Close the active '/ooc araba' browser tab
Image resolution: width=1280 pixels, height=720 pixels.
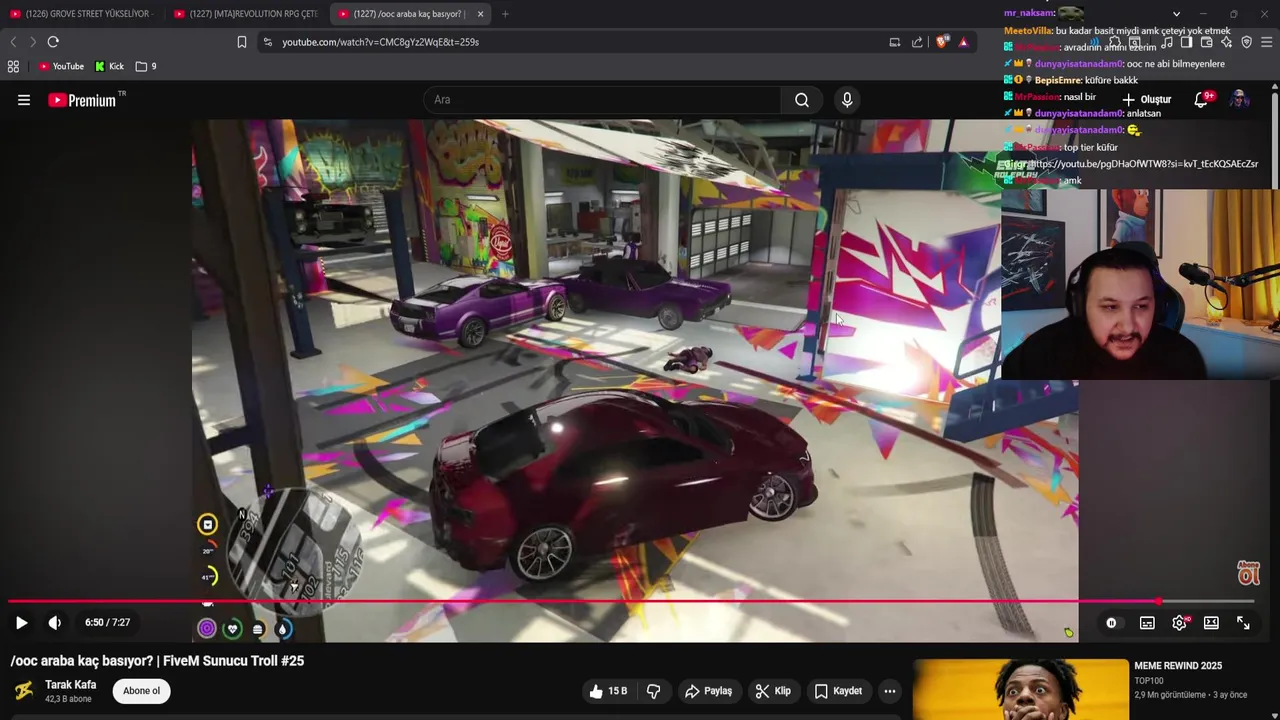click(480, 14)
